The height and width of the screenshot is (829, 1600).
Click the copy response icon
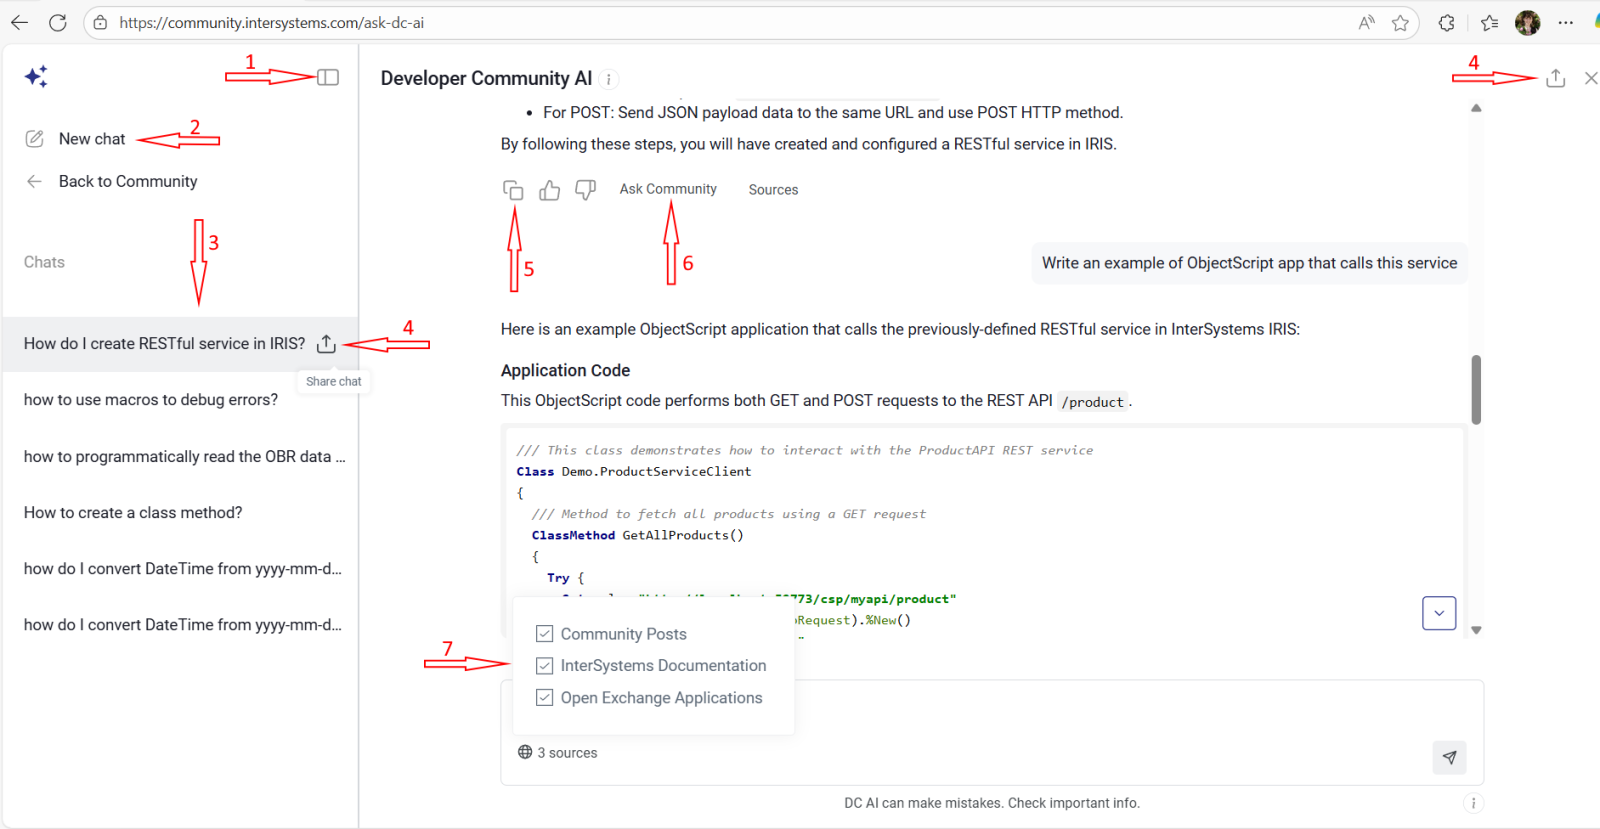point(513,190)
